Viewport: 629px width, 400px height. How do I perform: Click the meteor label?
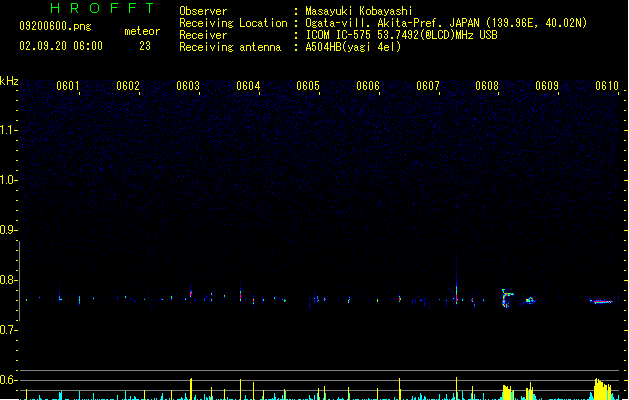point(142,31)
